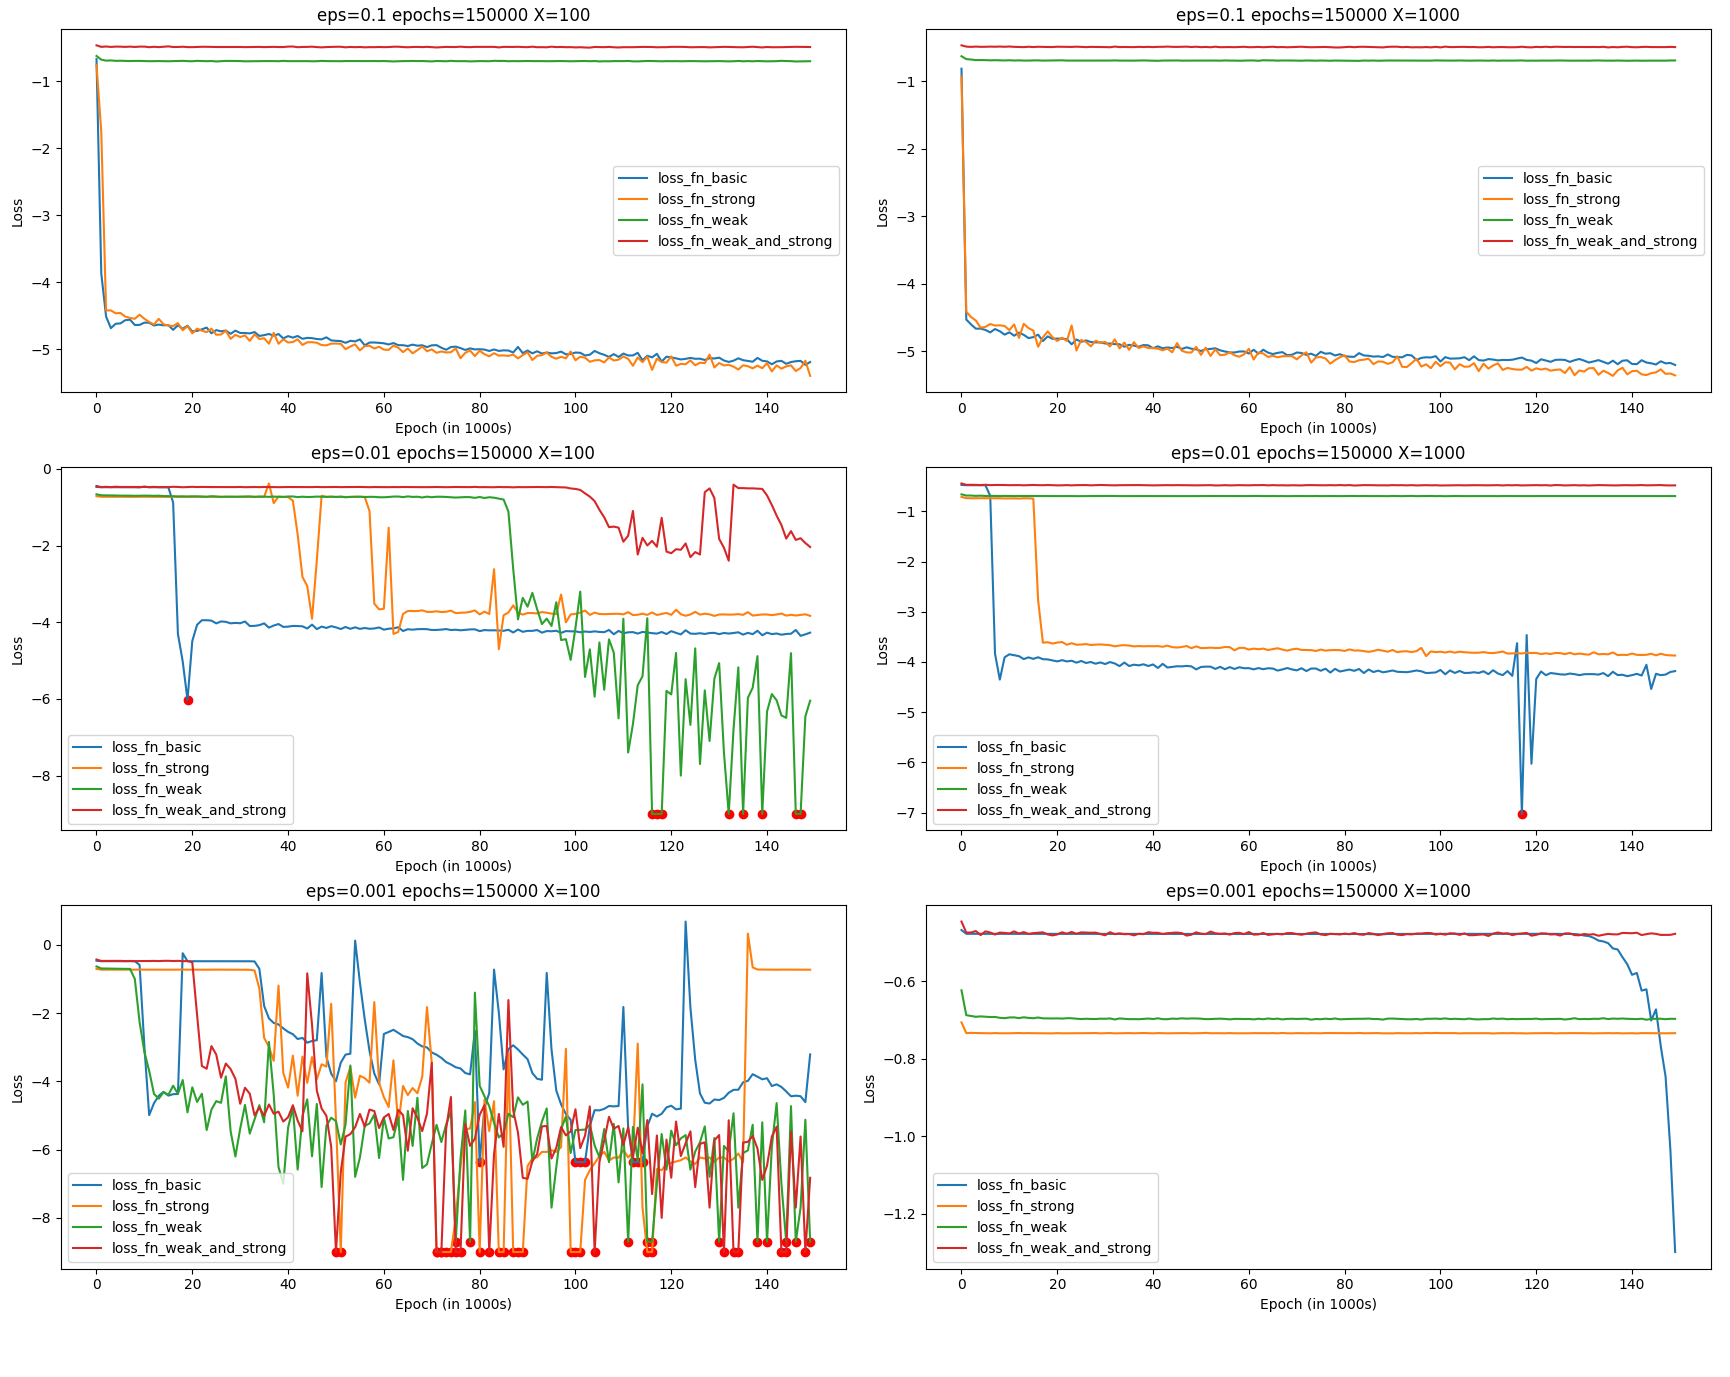
Task: Click the plot title 'eps=0.01 epochs=150000 X=1000'
Action: point(1318,453)
